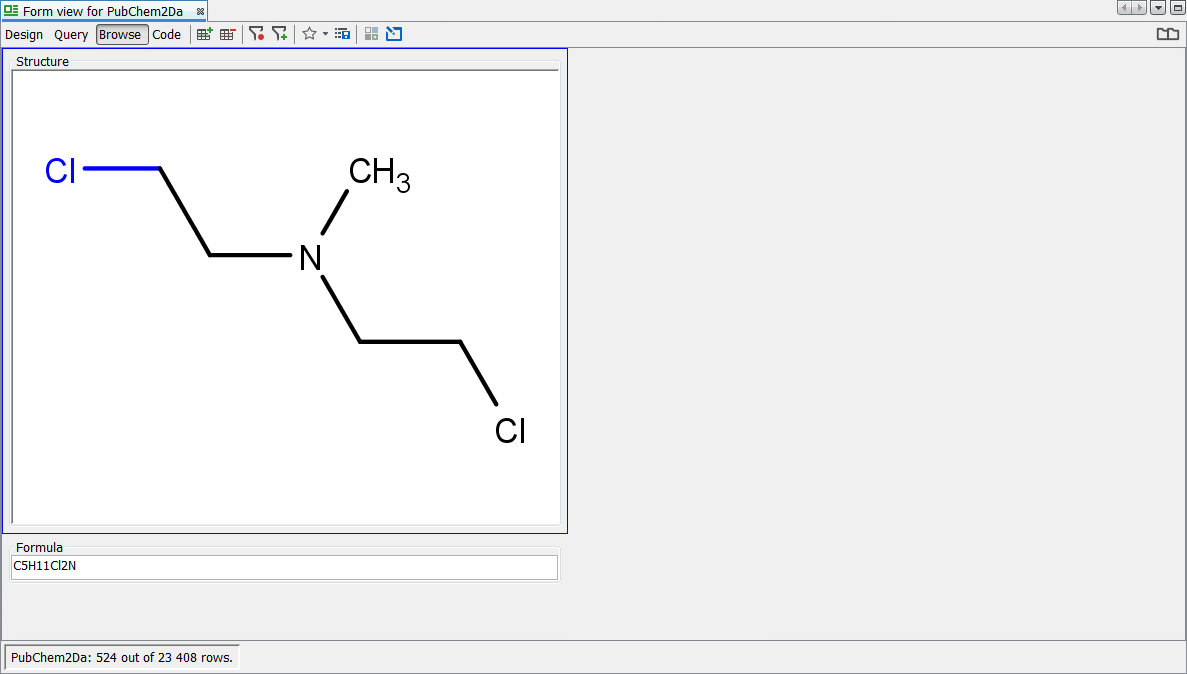Toggle Browse mode
This screenshot has width=1187, height=674.
click(121, 34)
